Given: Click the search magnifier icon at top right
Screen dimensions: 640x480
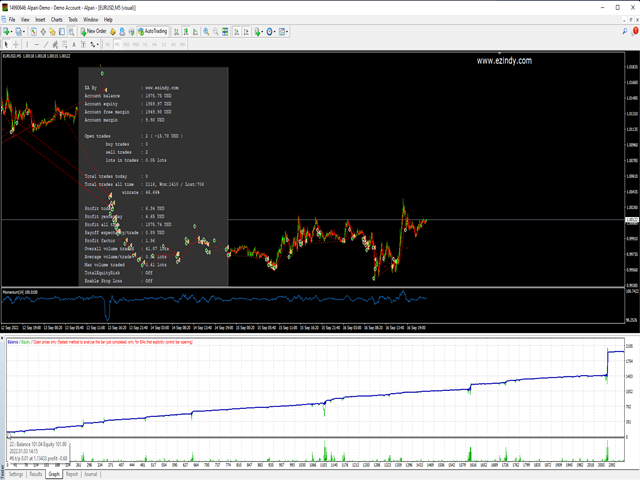Looking at the screenshot, I should click(624, 31).
